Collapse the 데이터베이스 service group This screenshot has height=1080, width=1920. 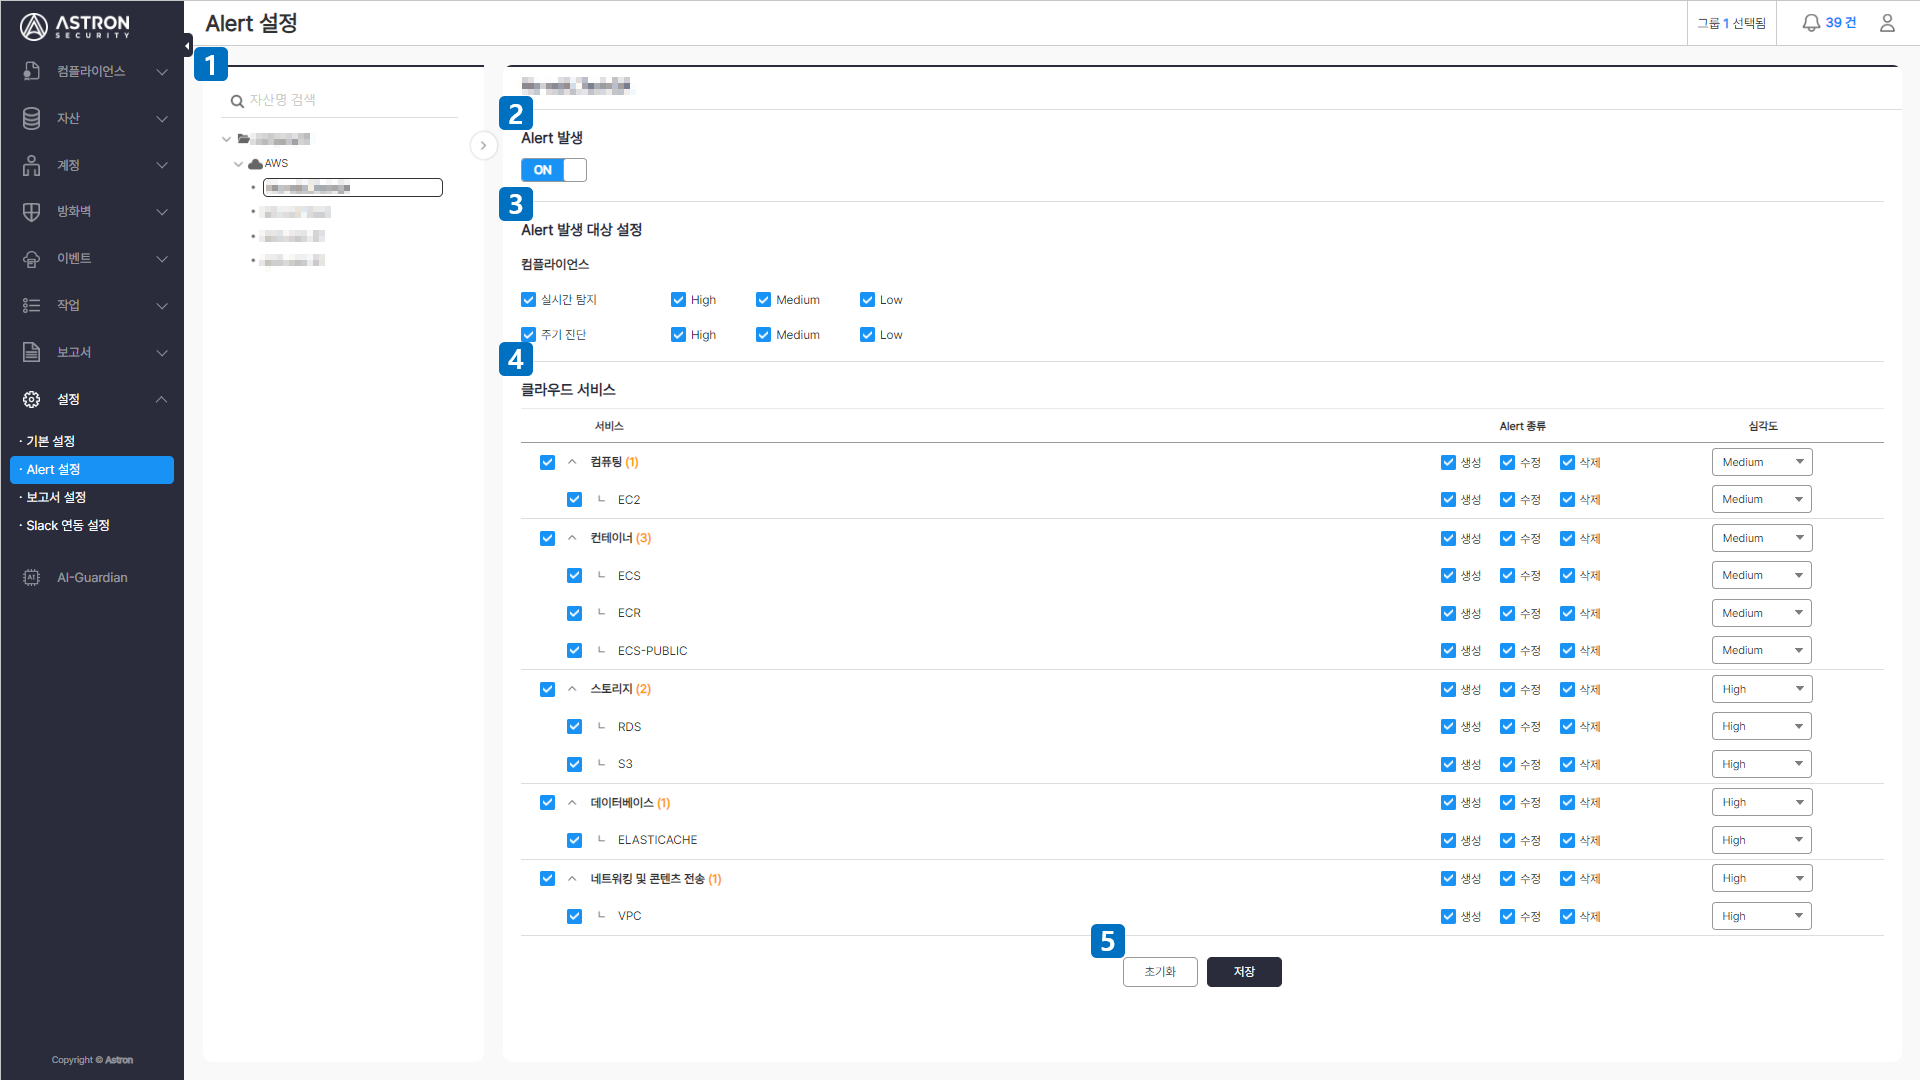(x=572, y=802)
